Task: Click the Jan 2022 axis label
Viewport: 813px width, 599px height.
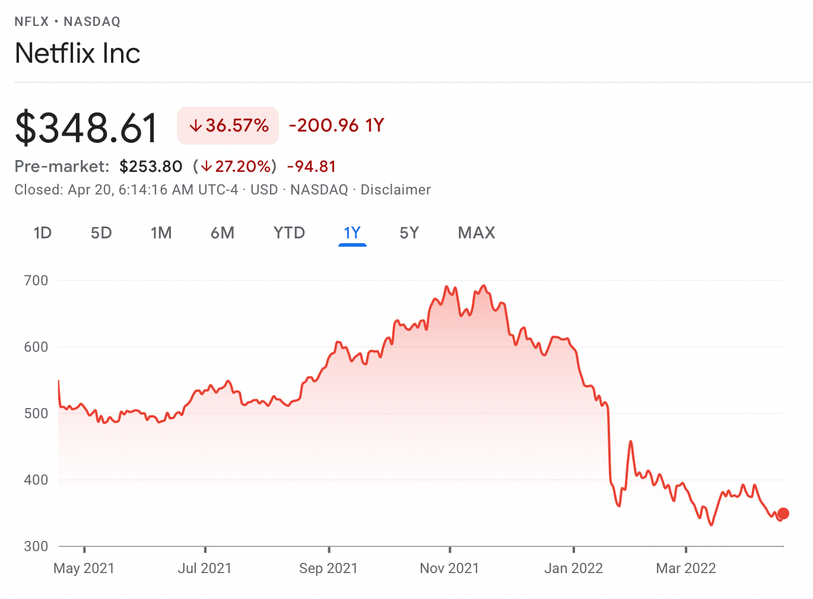Action: pos(574,568)
